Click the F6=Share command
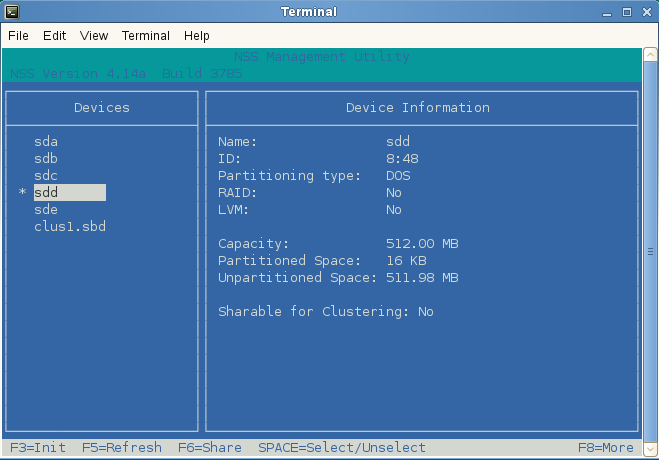 (x=210, y=447)
